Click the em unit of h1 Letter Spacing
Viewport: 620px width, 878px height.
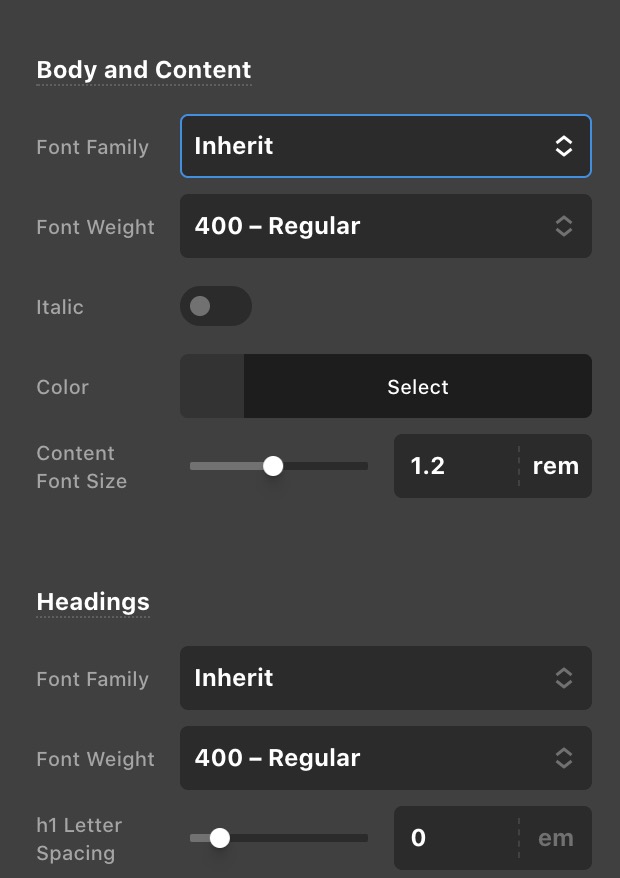[x=556, y=838]
